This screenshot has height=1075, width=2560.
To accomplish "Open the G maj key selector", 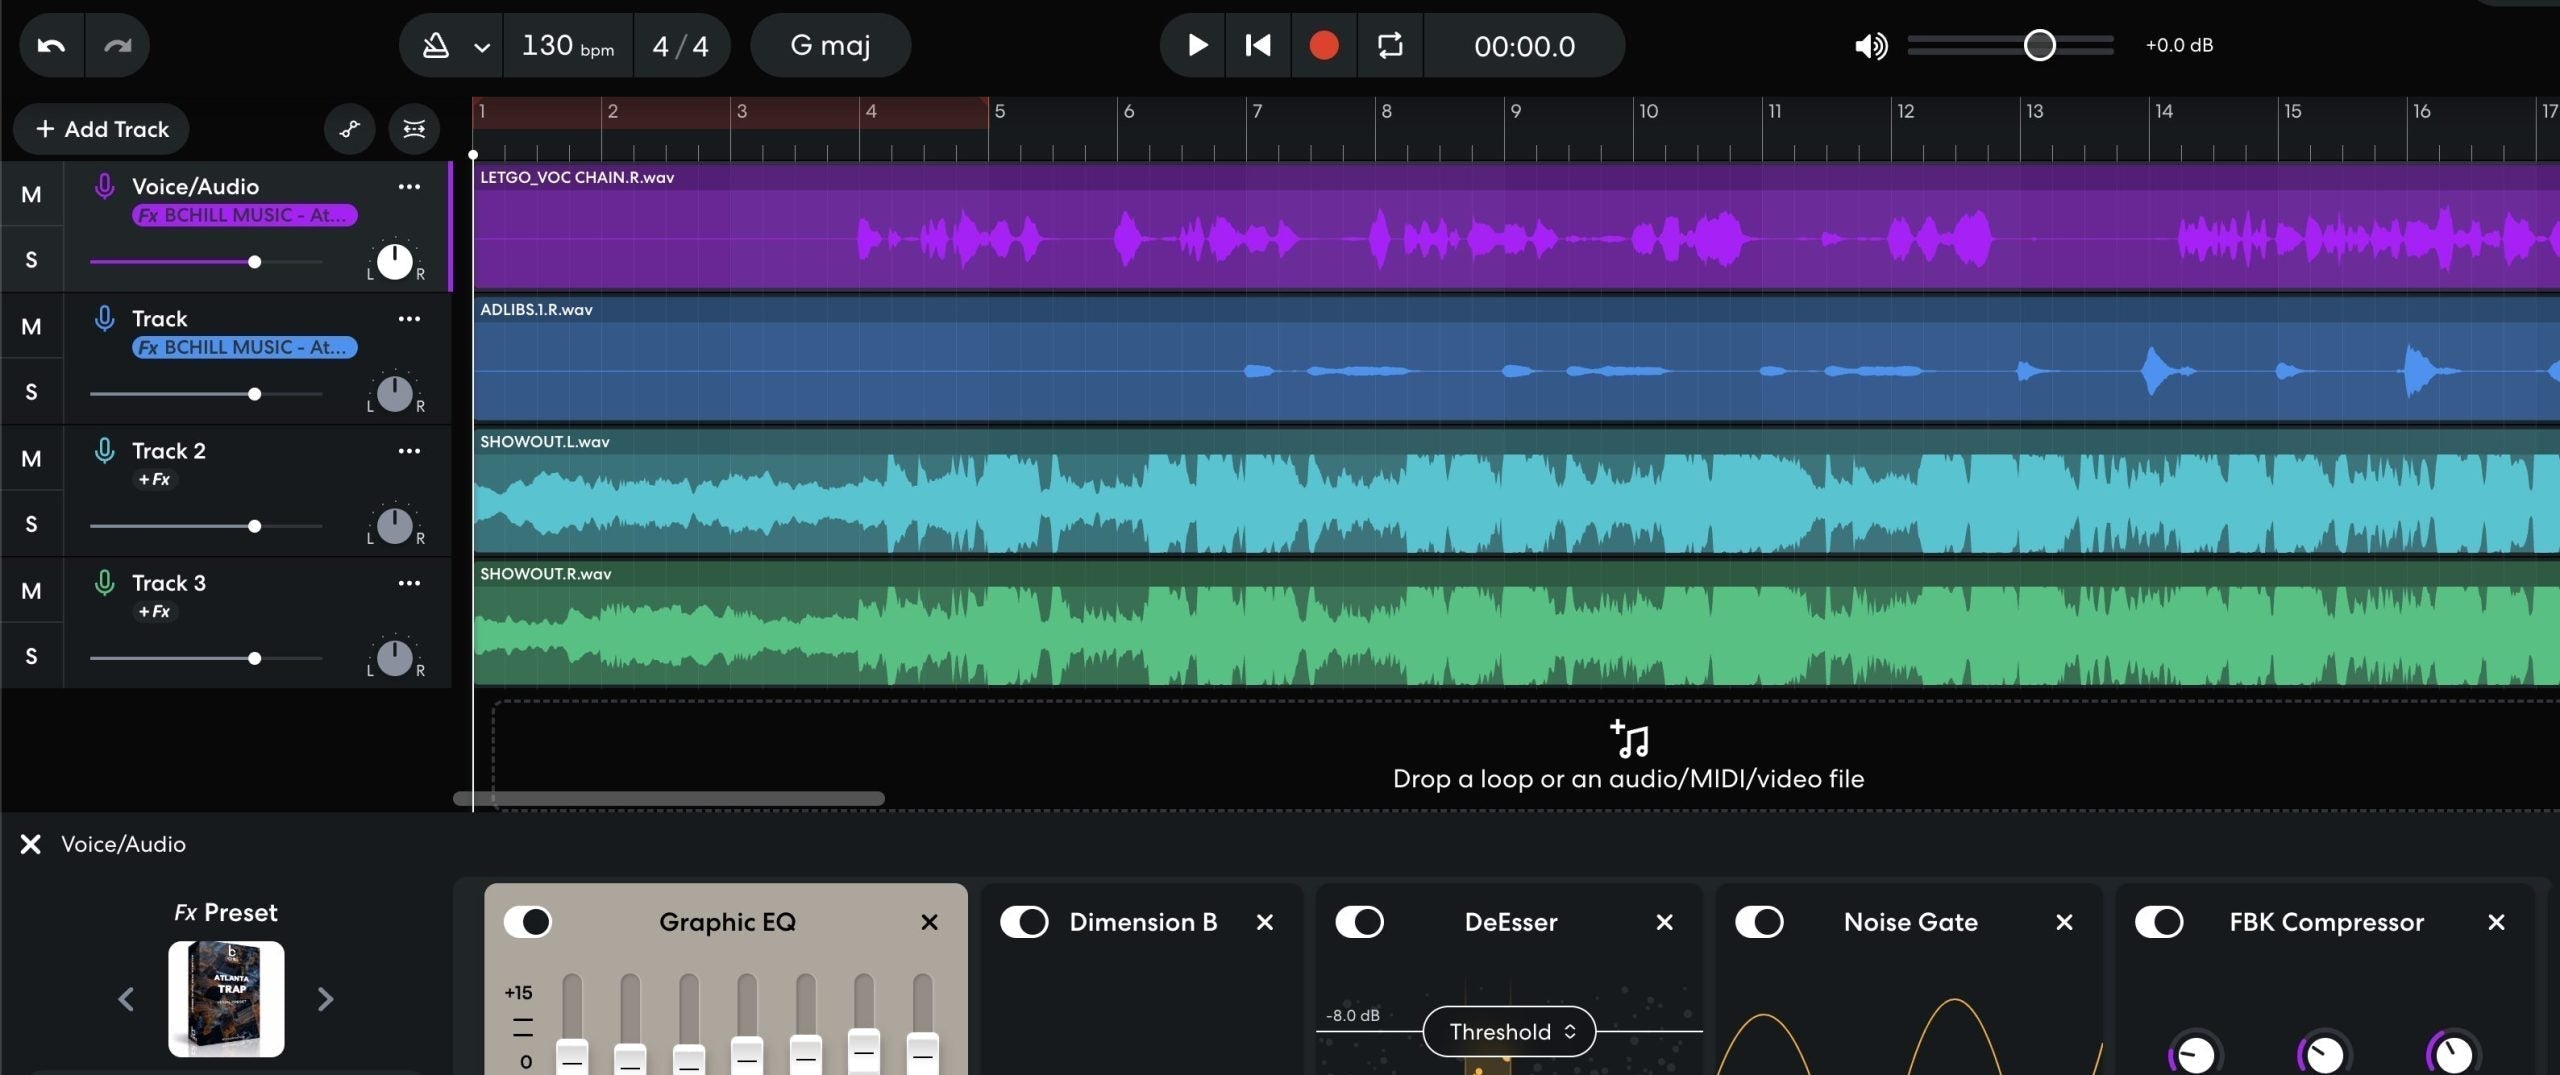I will [830, 45].
